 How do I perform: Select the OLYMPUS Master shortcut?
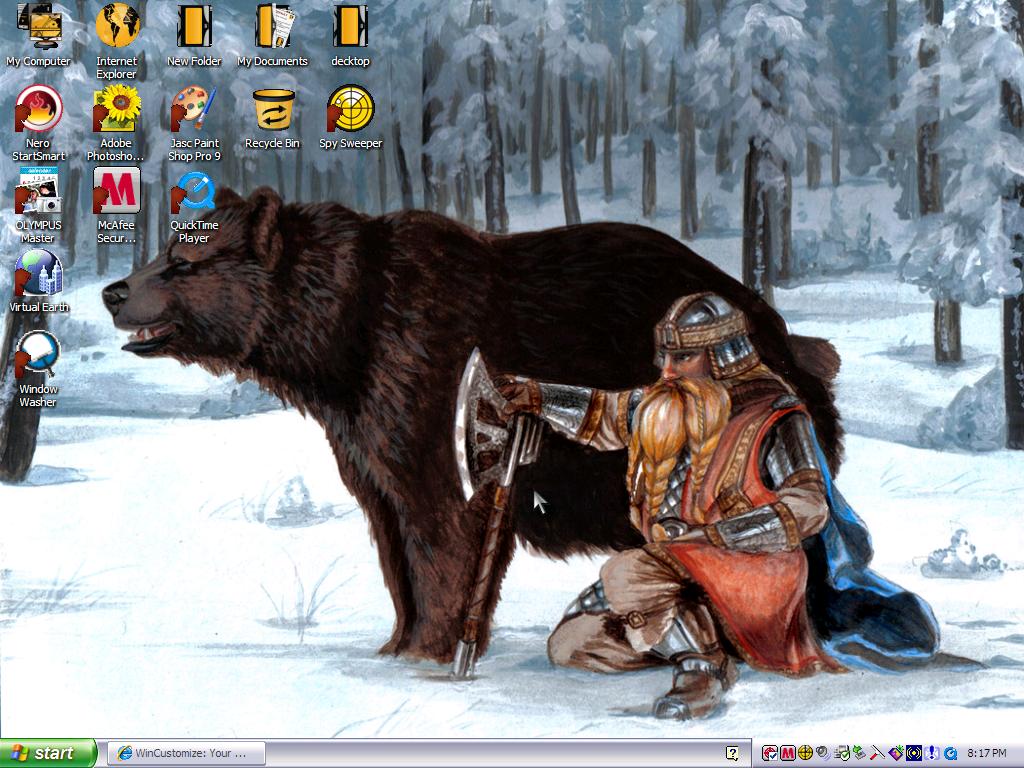pos(39,204)
